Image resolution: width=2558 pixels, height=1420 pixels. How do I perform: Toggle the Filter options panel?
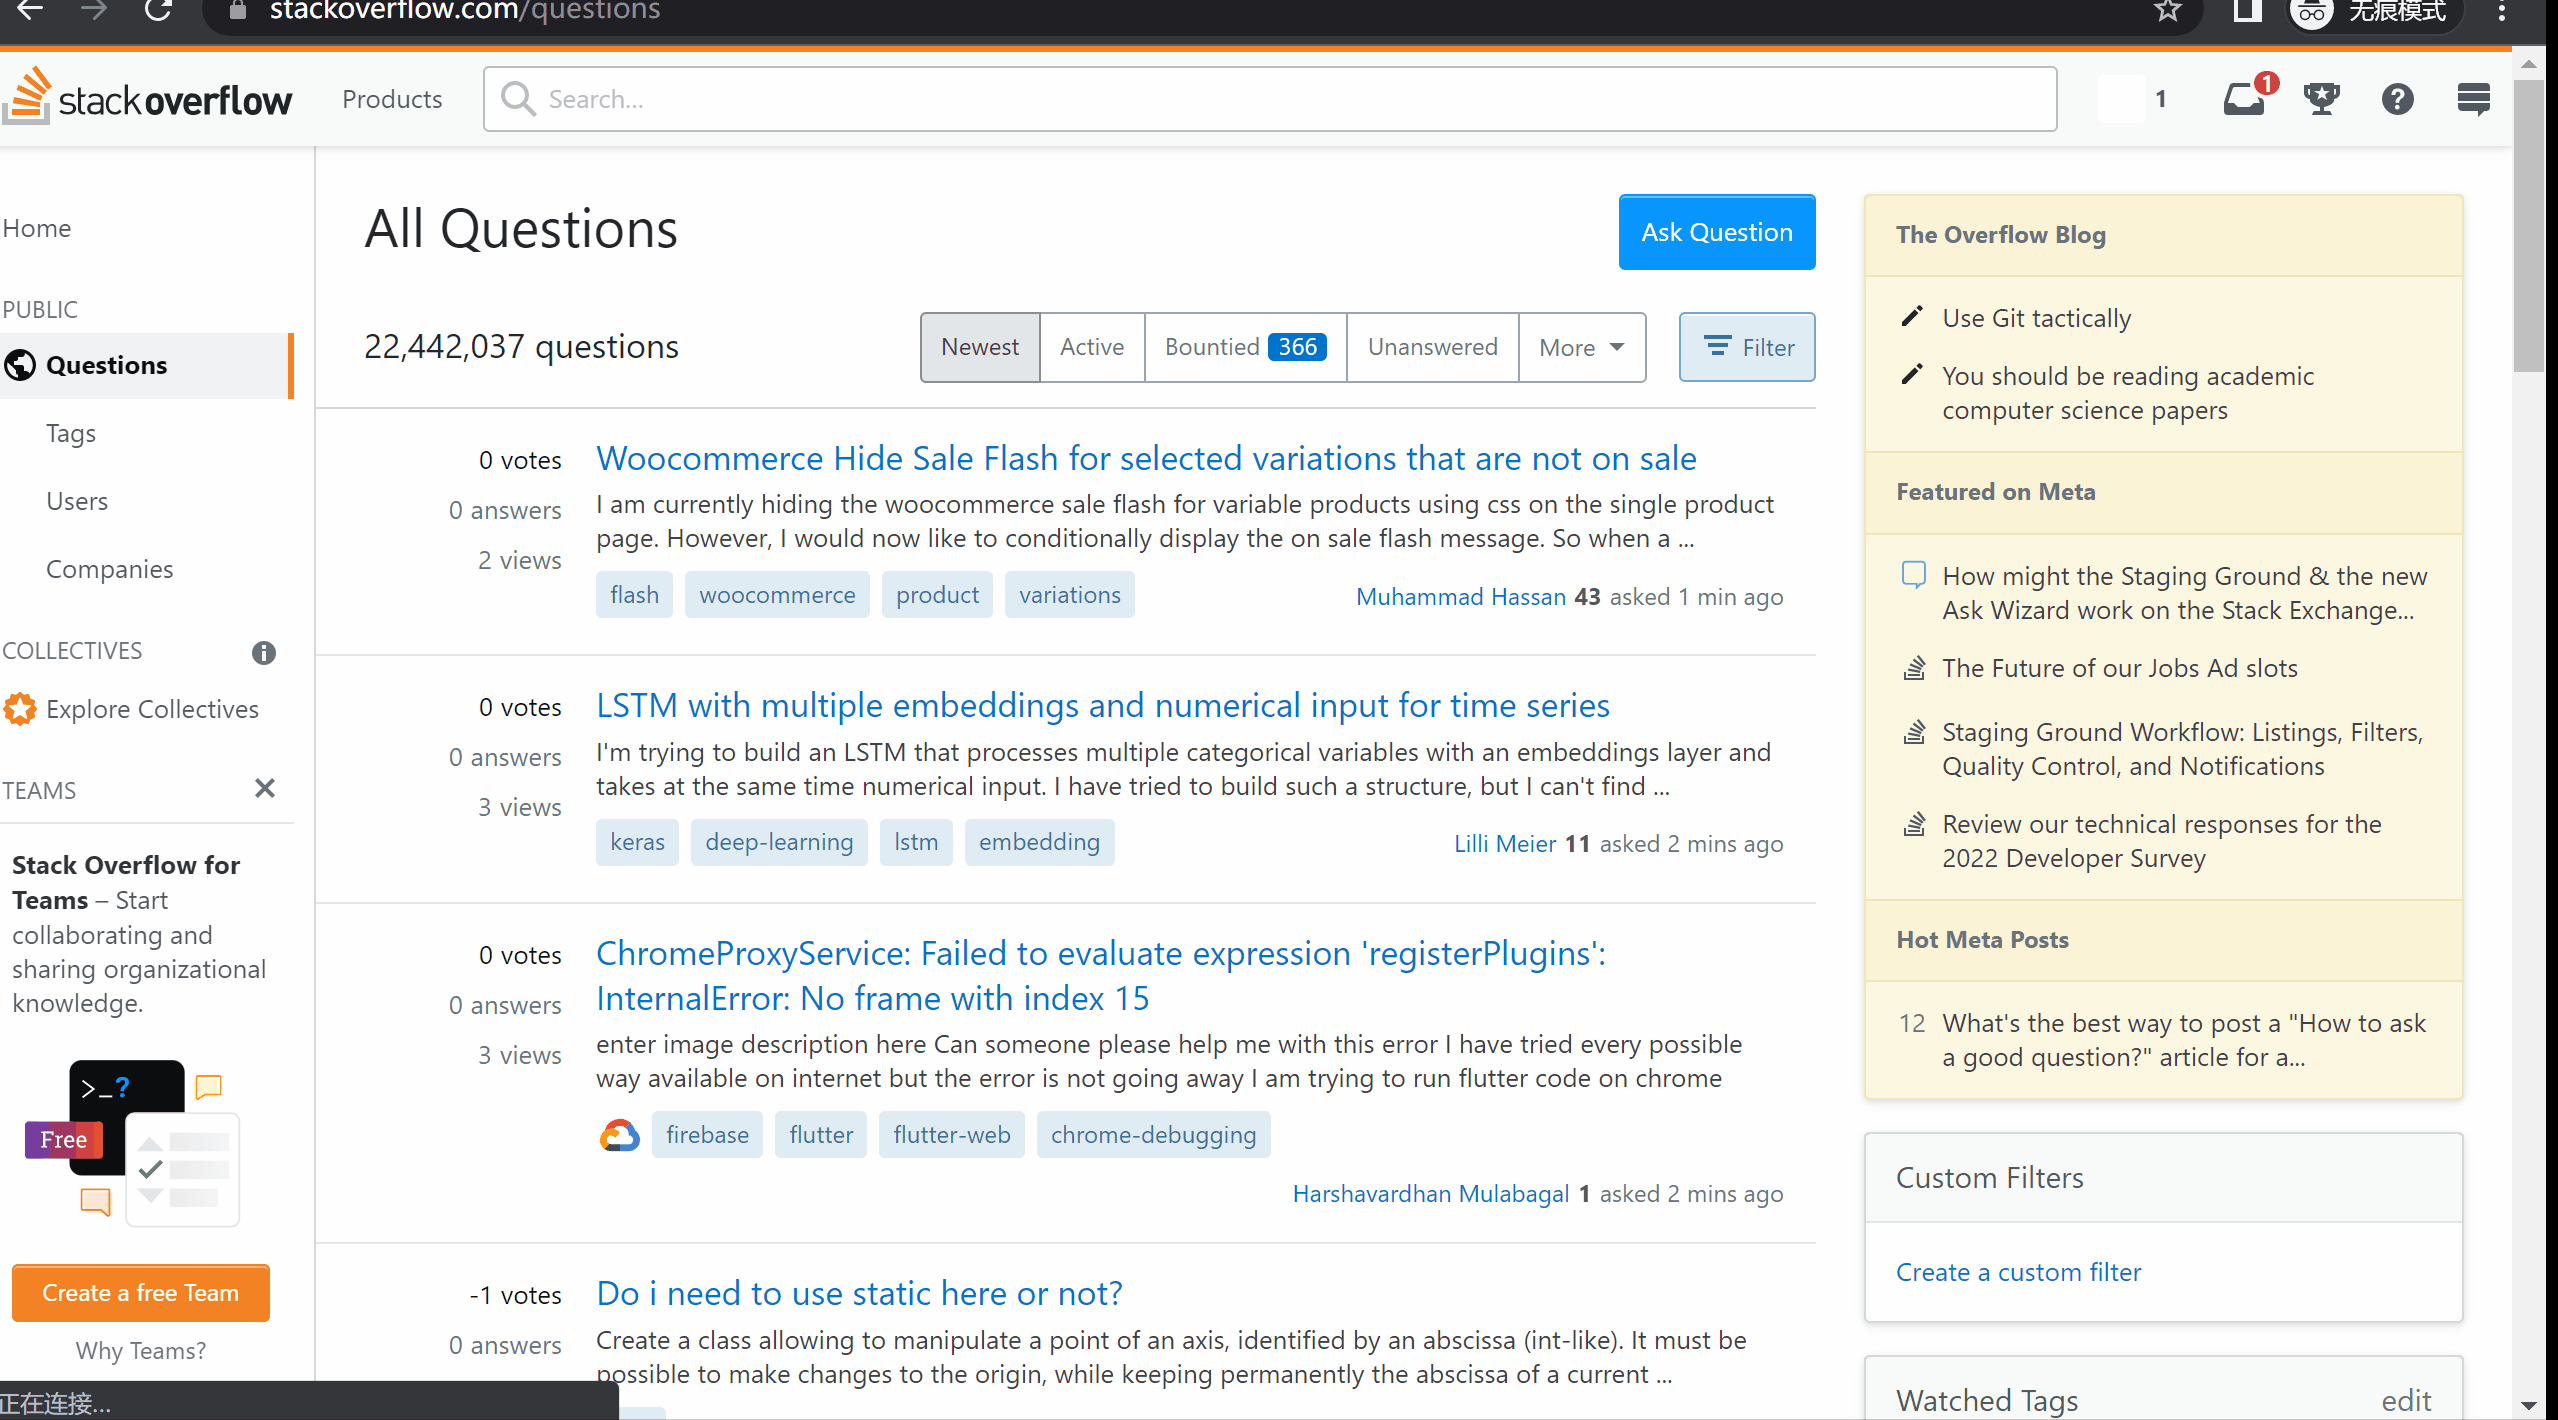coord(1747,347)
